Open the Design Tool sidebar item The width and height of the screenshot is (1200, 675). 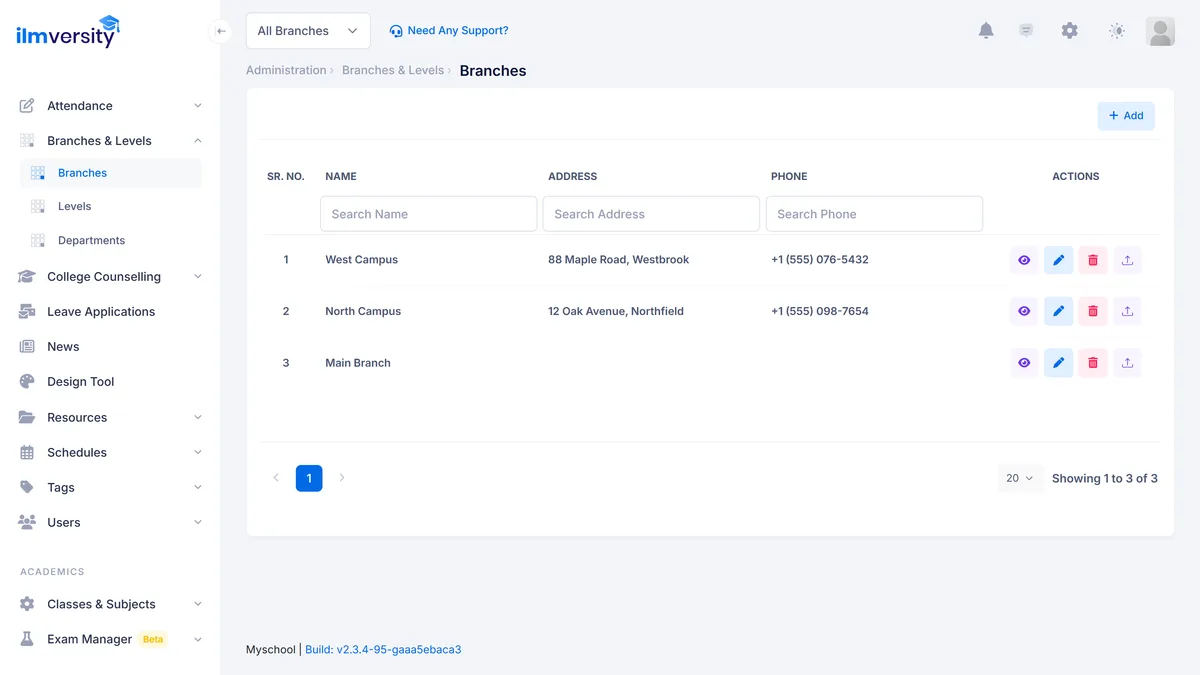point(110,382)
